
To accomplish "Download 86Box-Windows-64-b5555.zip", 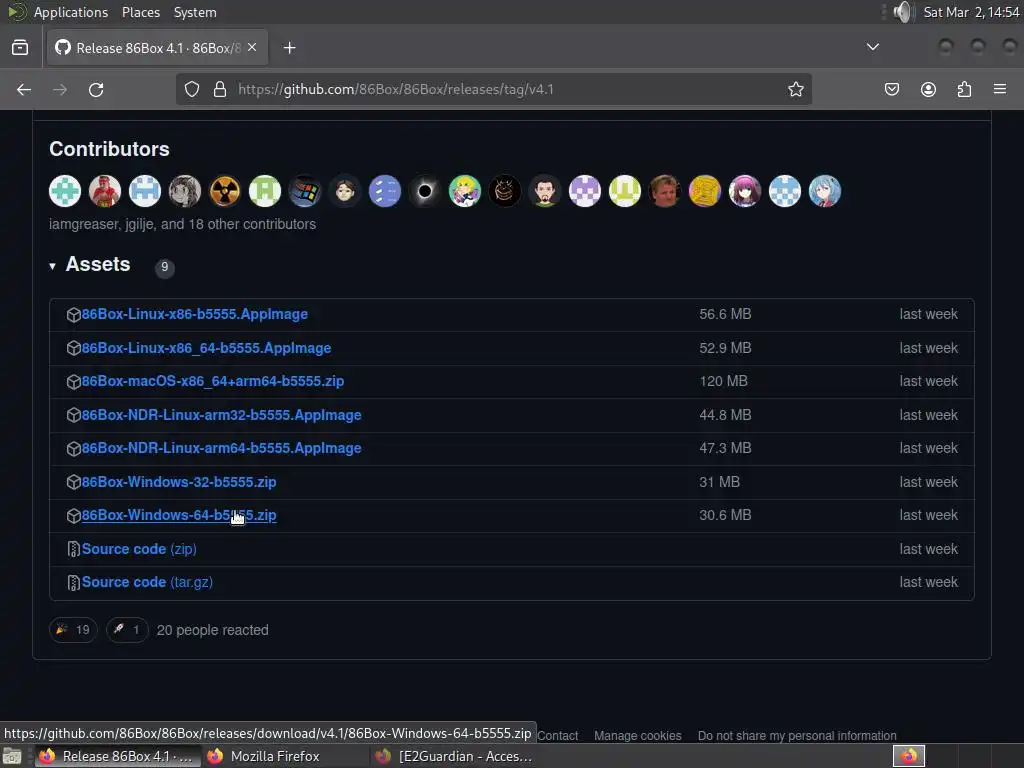I will tap(179, 515).
